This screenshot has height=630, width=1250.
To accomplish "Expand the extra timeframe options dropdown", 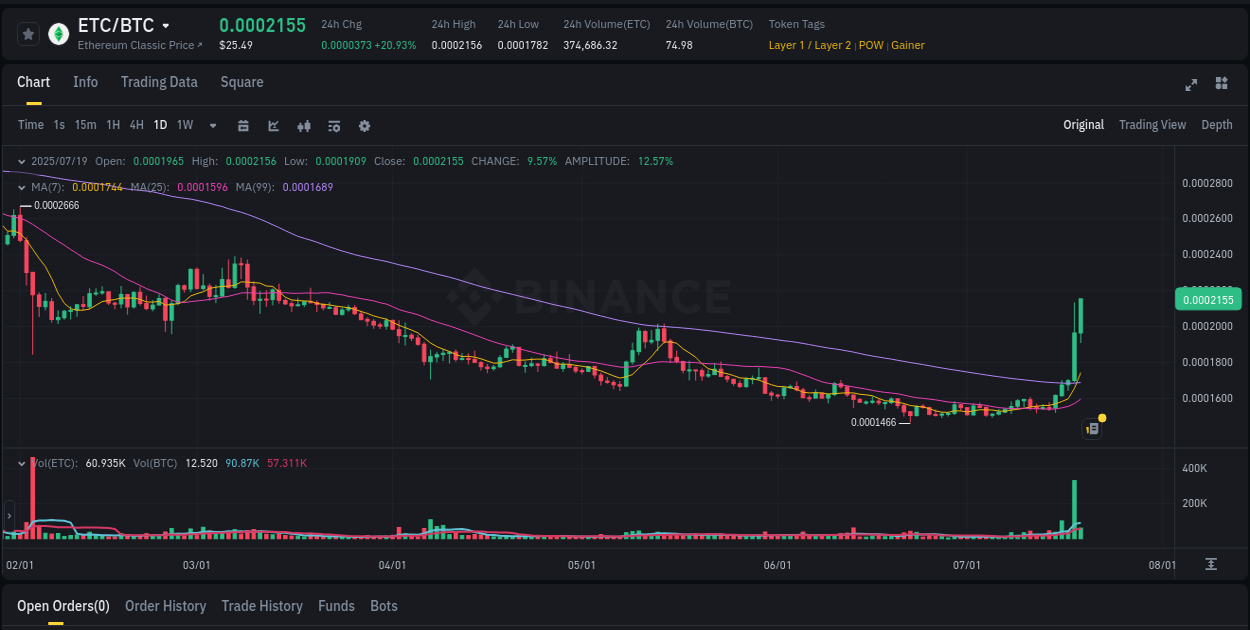I will point(212,125).
